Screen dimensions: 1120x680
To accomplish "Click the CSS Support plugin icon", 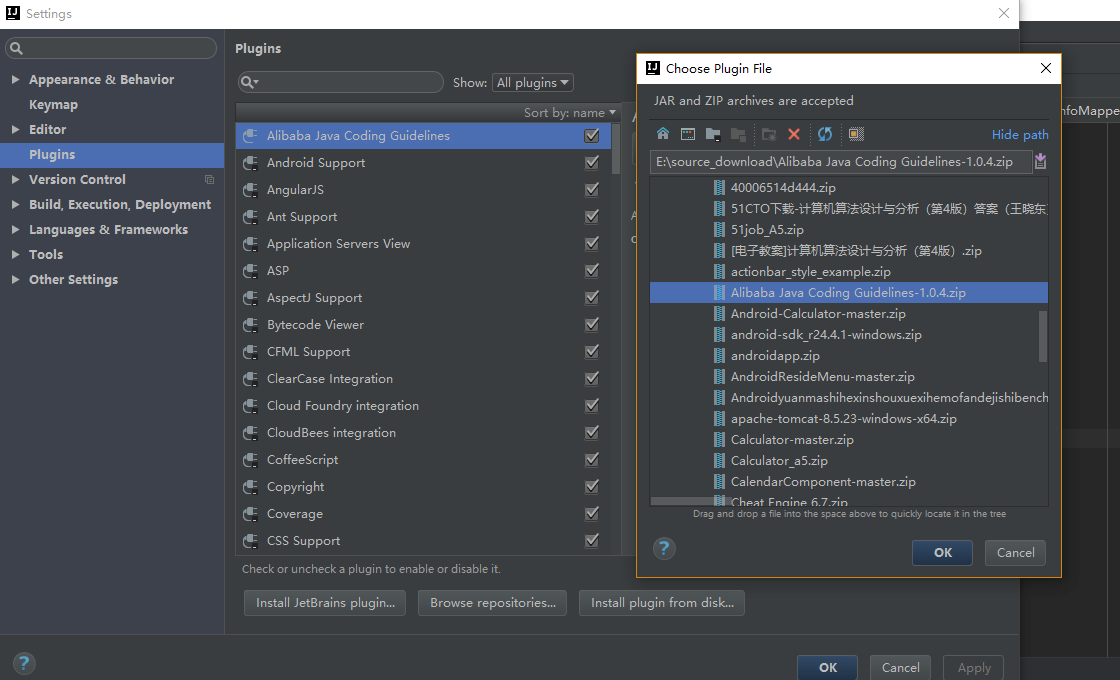I will [x=250, y=541].
